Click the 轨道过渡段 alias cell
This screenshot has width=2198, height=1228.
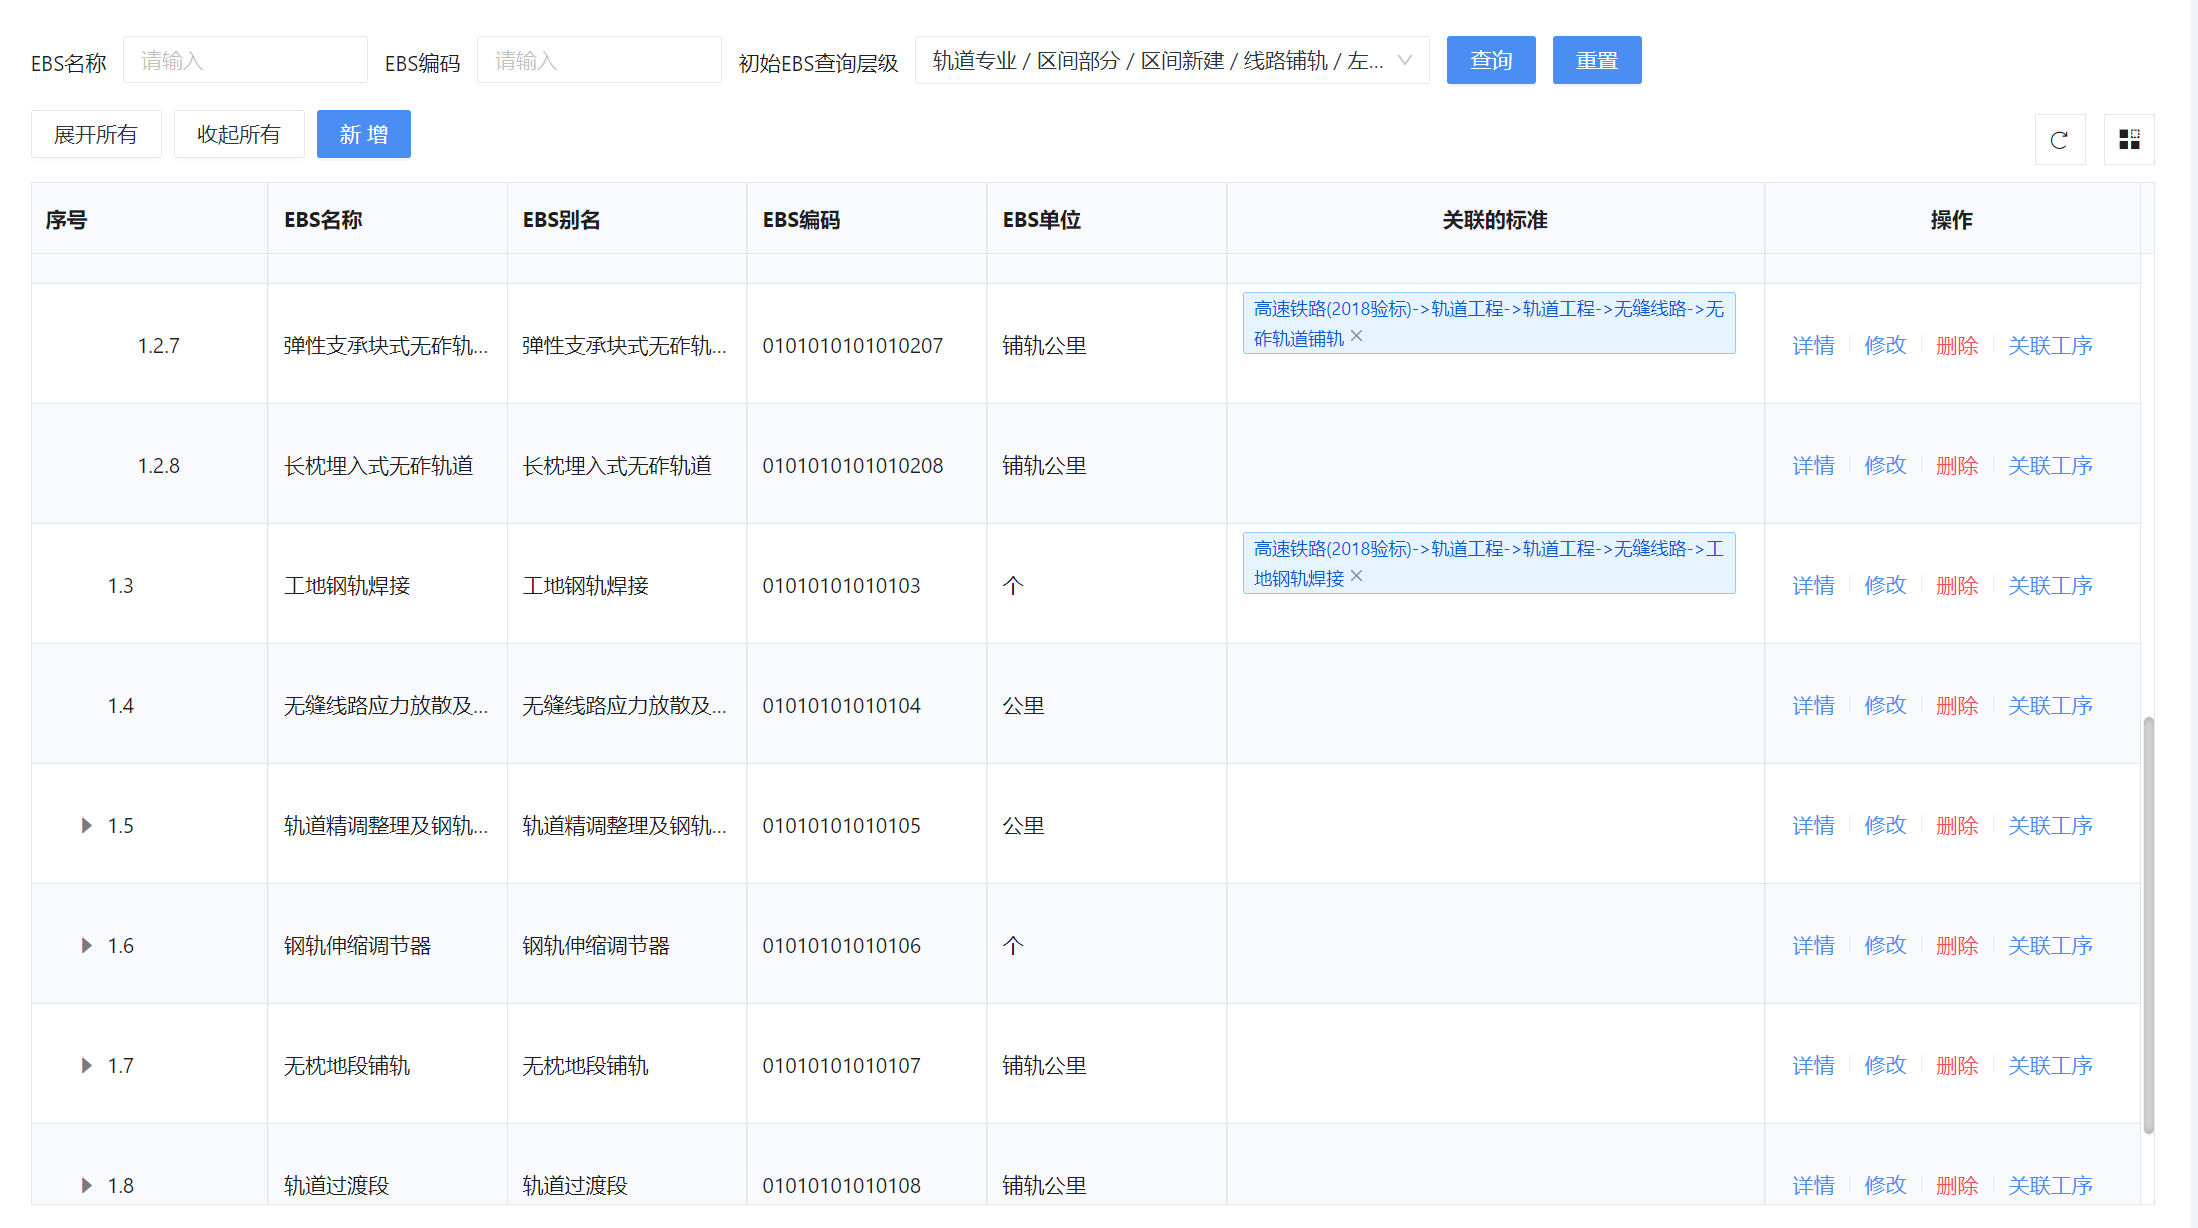pos(627,1165)
